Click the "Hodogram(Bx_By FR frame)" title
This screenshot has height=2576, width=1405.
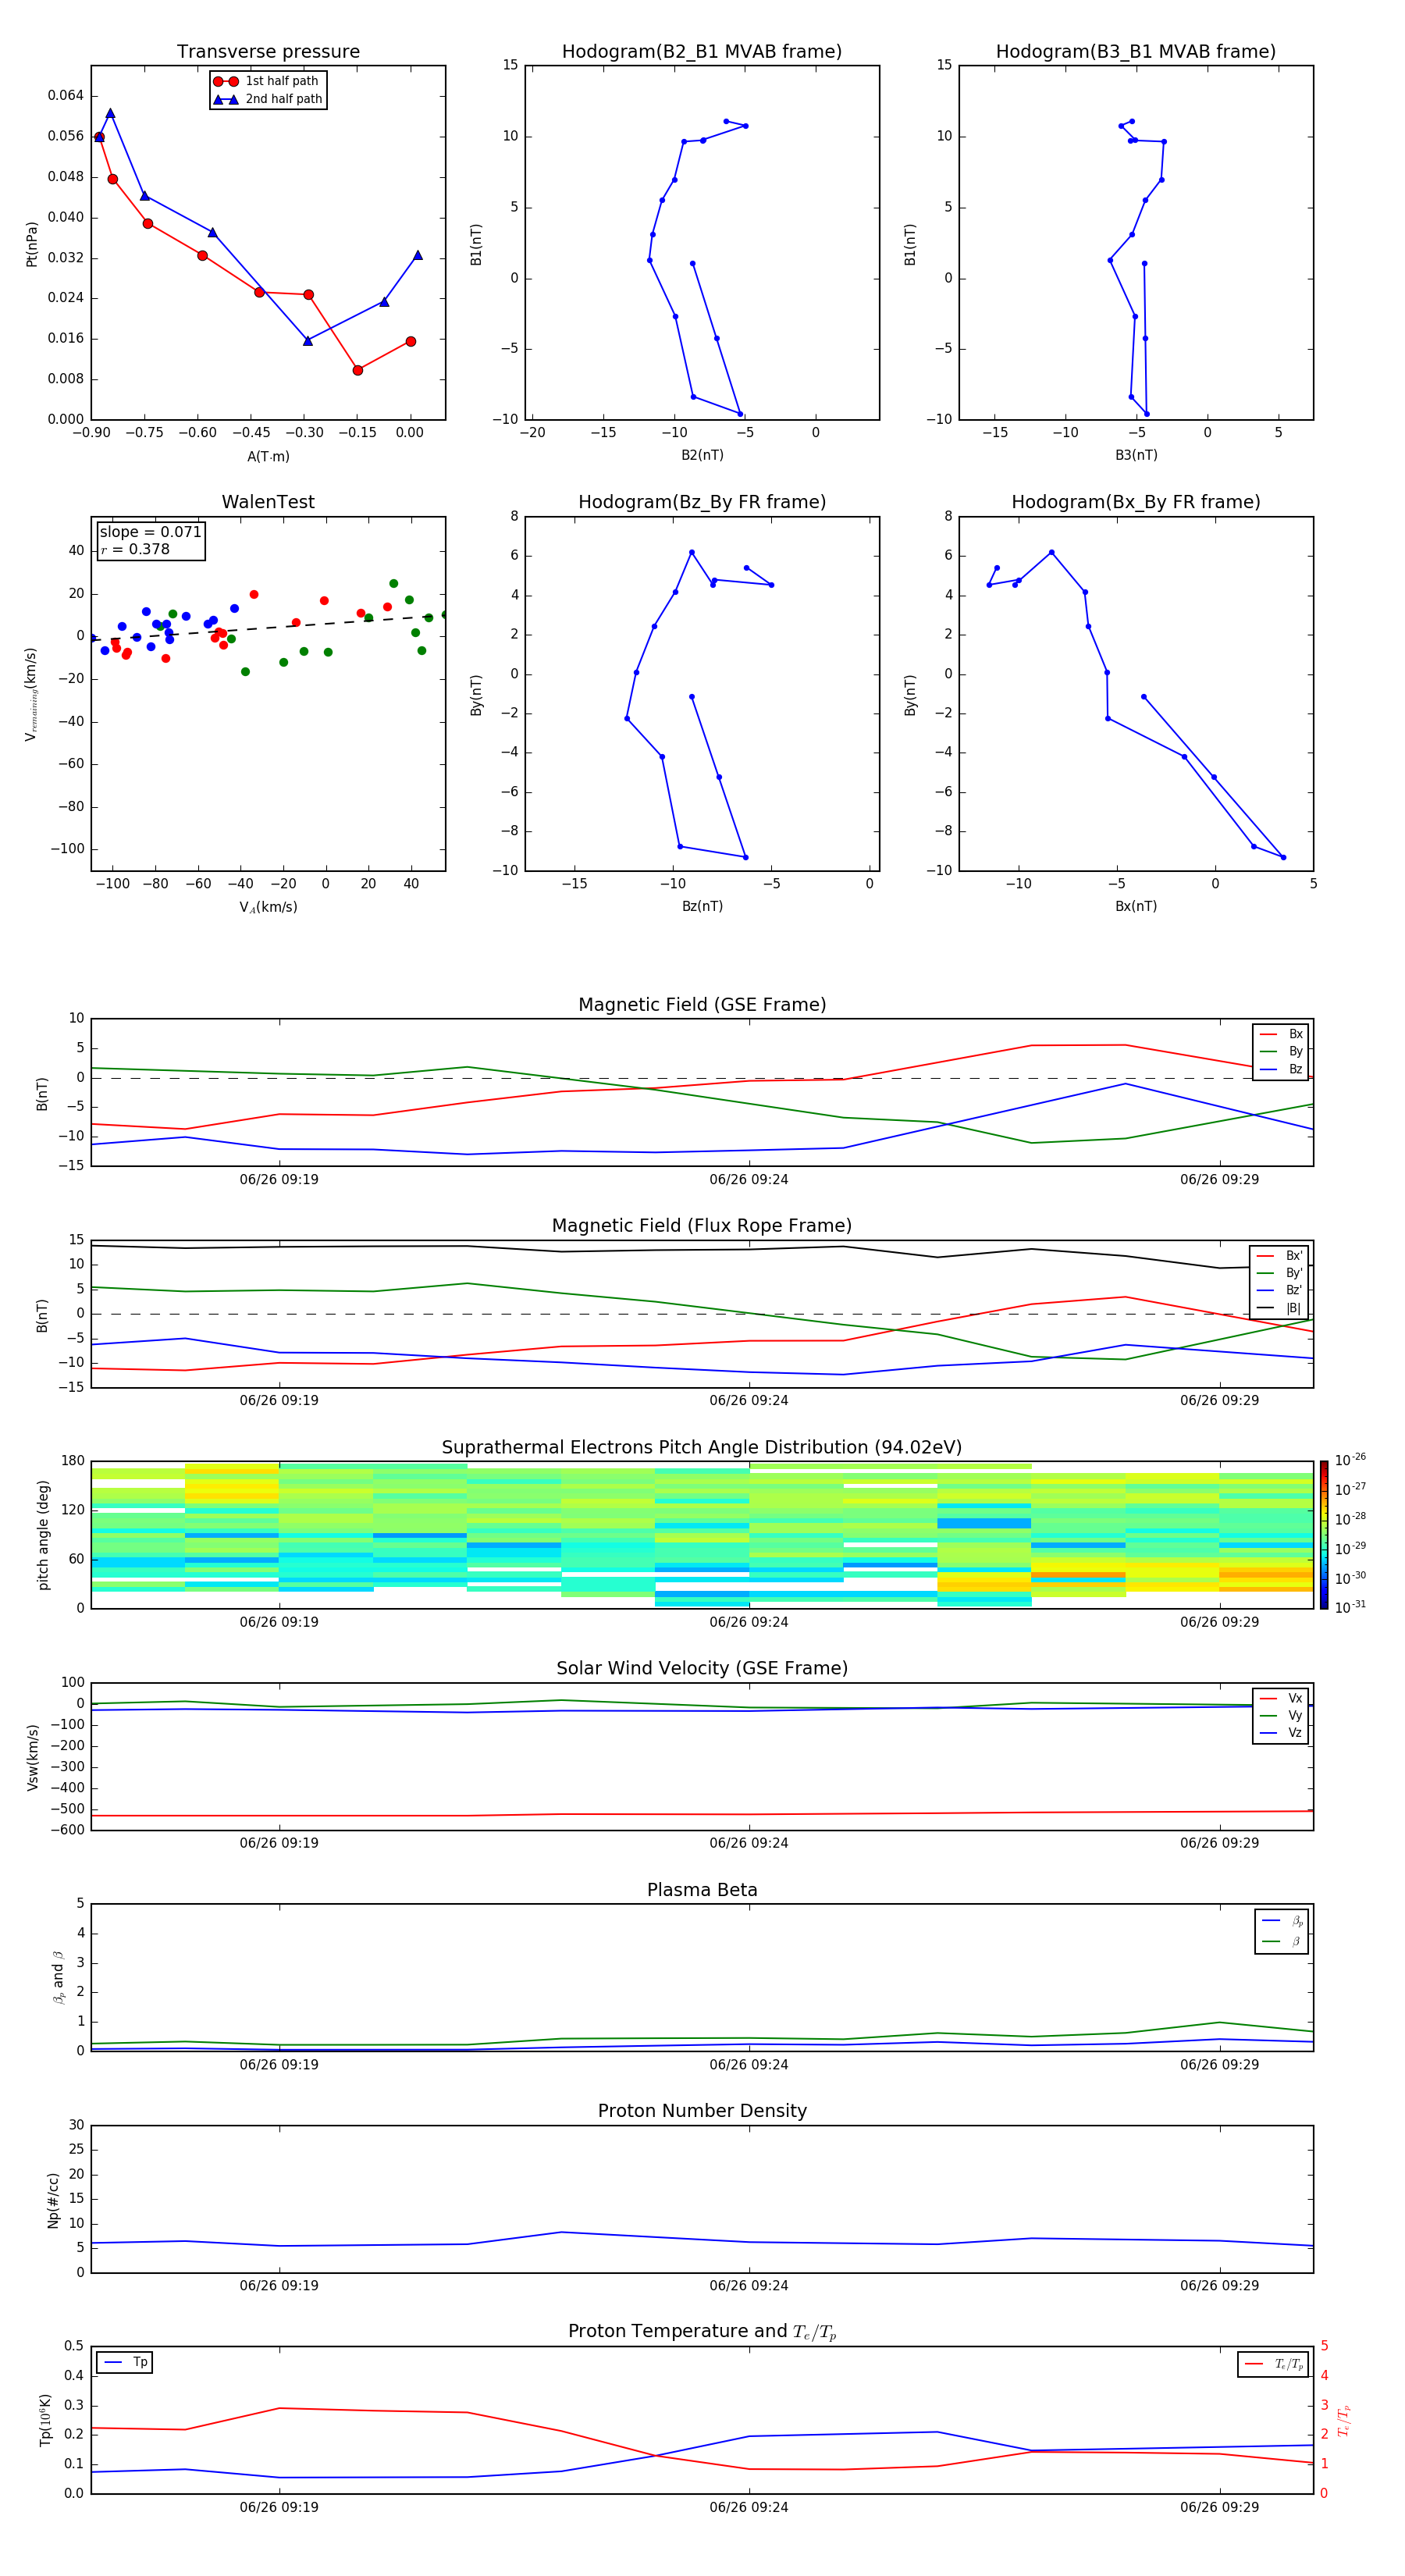tap(1136, 502)
